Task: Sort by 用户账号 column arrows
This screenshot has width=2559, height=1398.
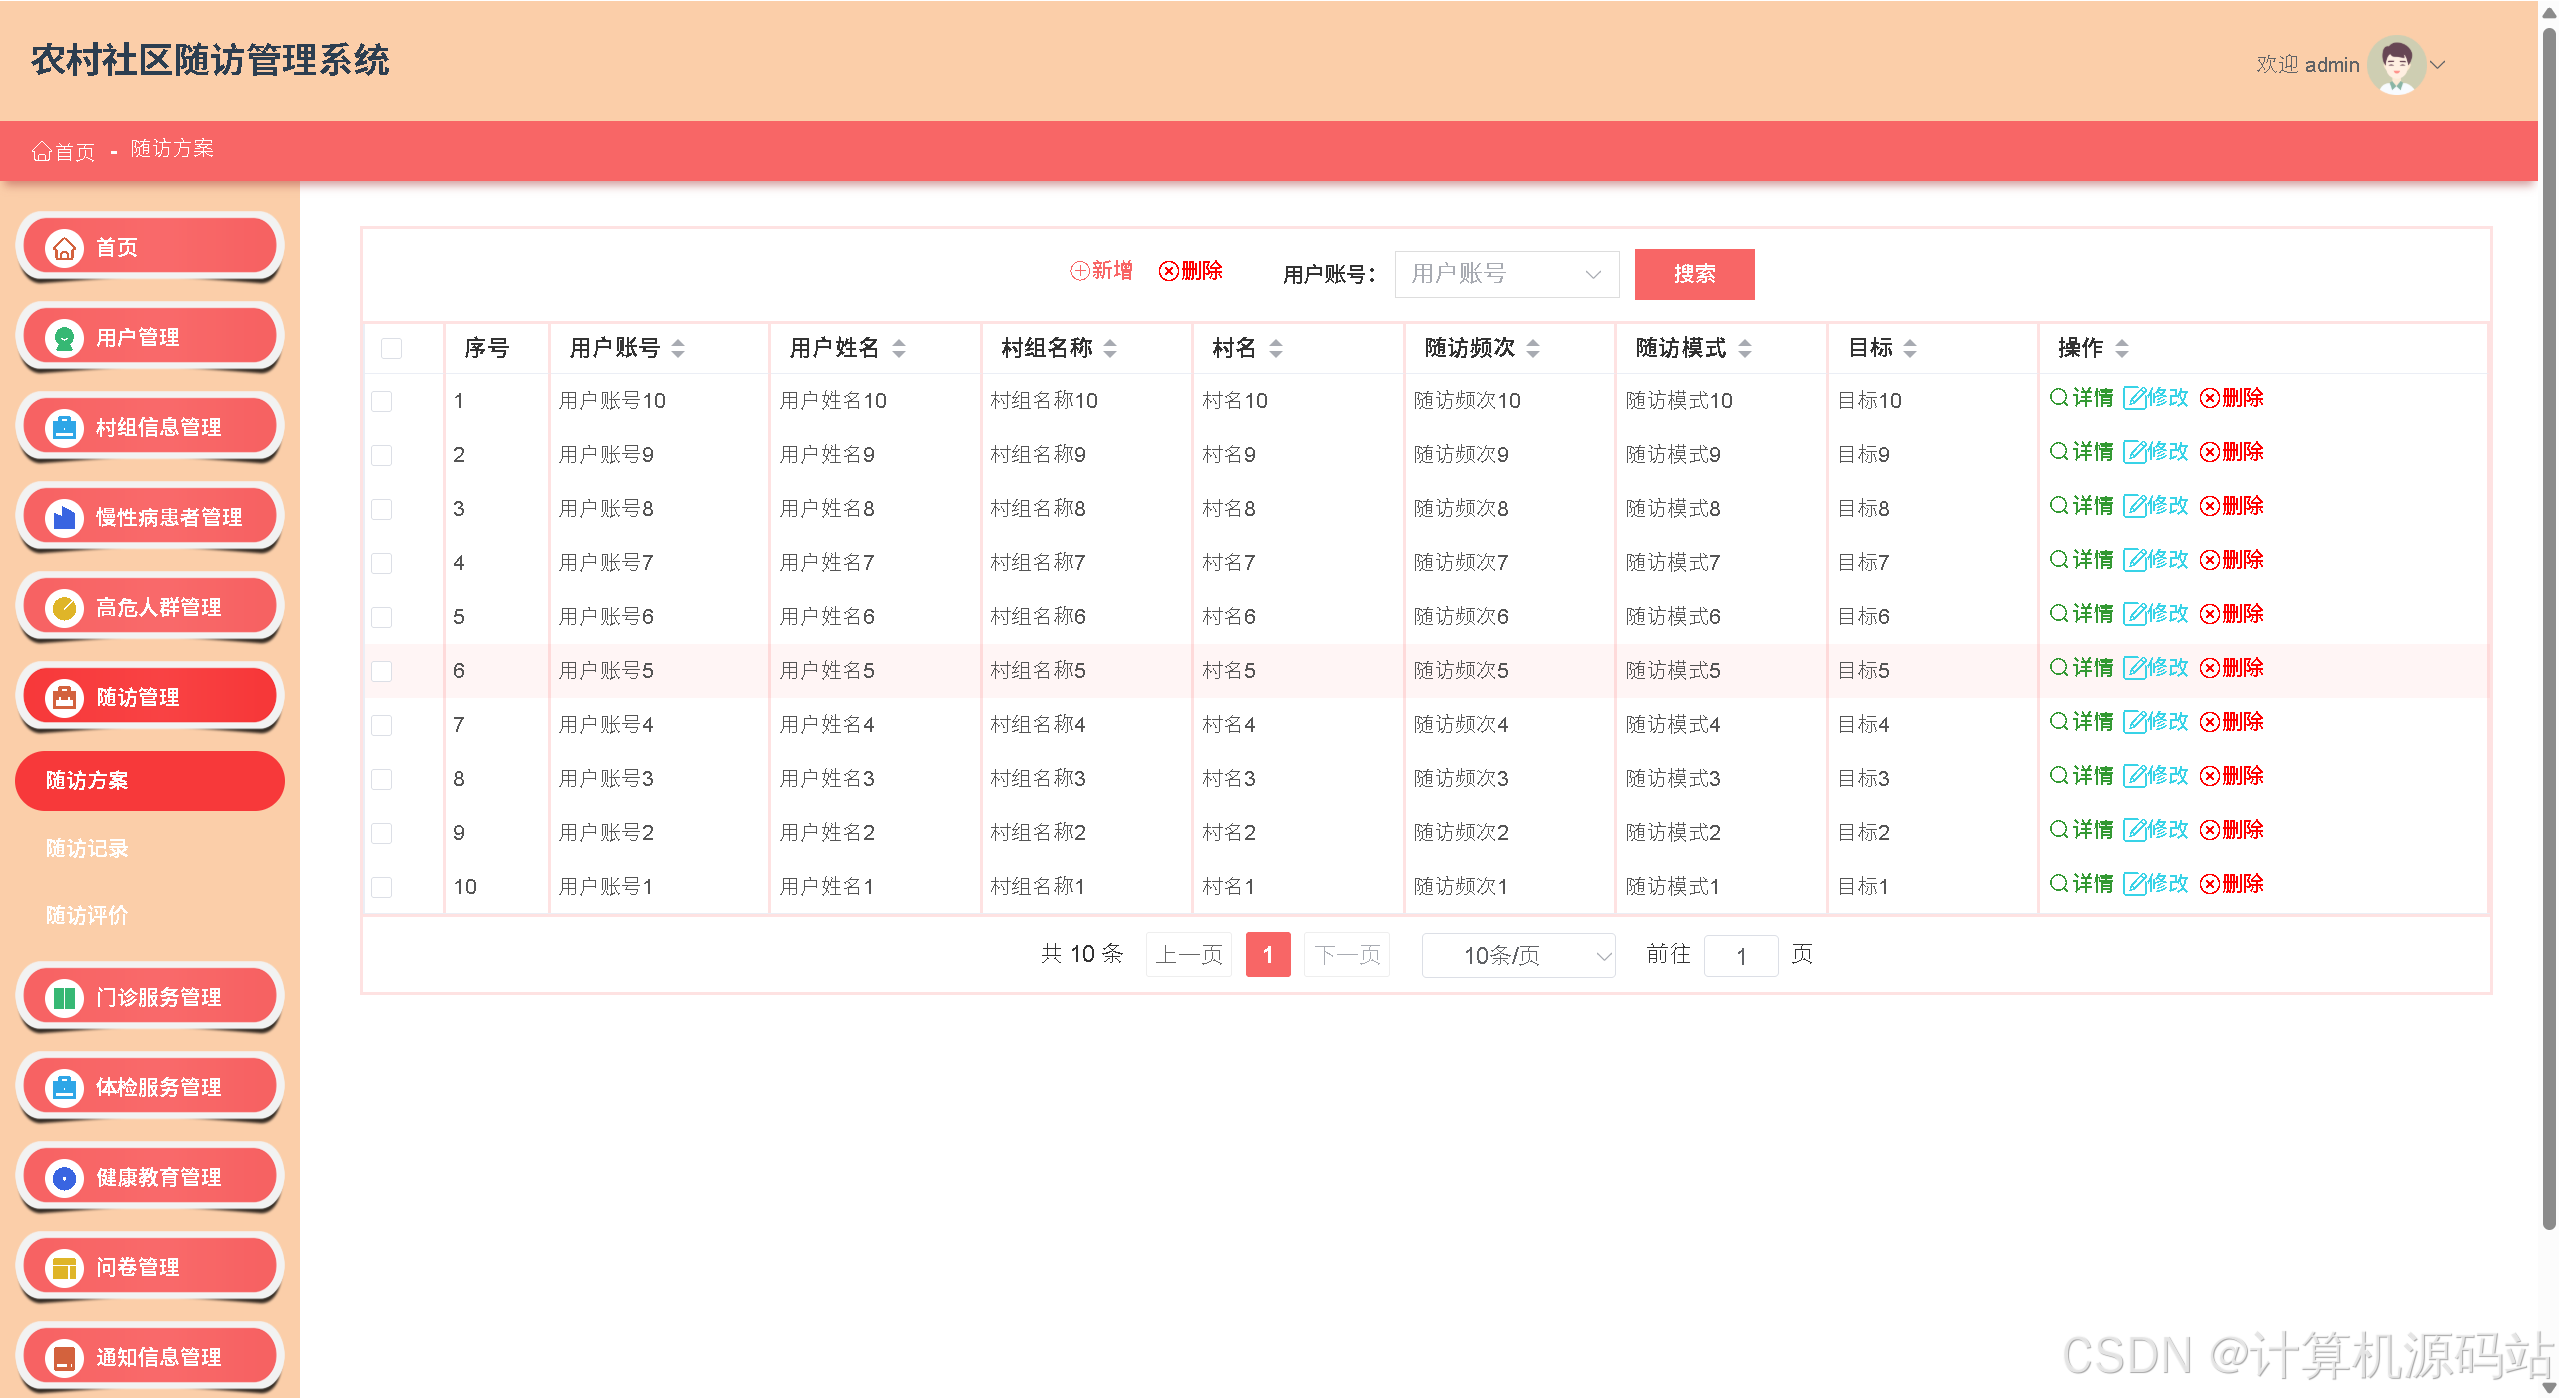Action: point(678,348)
